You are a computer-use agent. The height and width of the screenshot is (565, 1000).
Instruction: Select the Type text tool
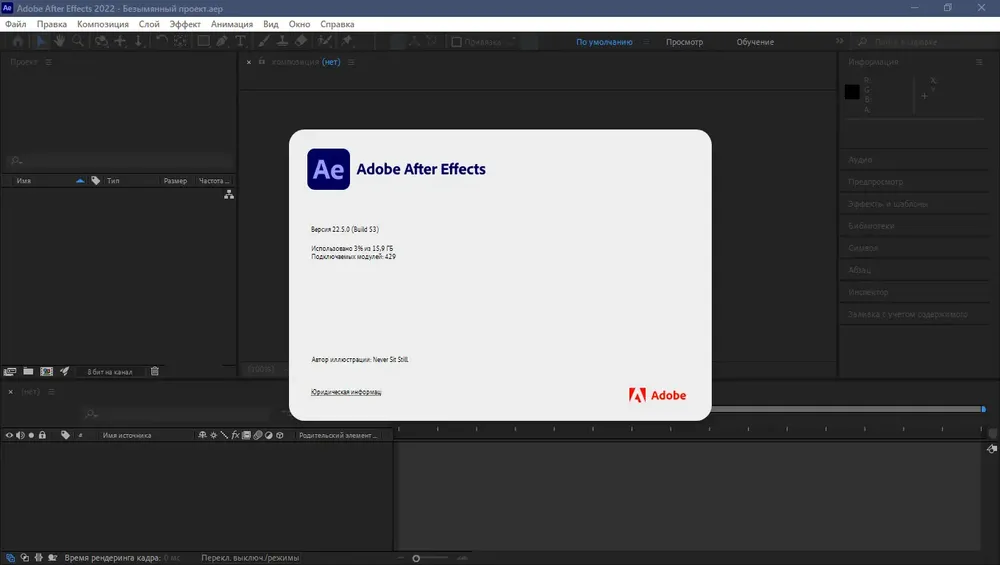point(240,41)
